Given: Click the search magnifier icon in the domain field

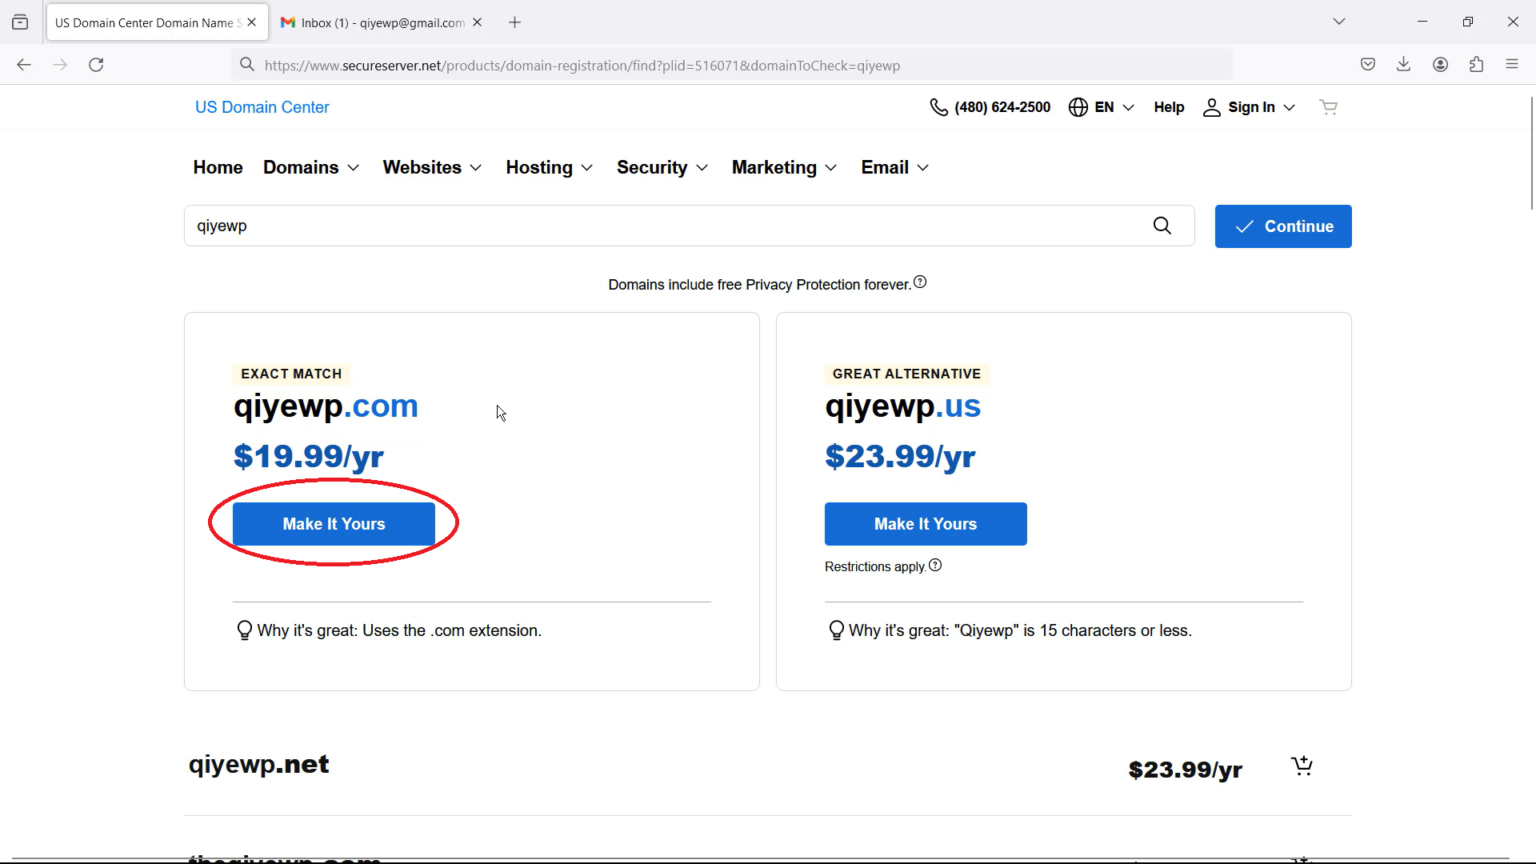Looking at the screenshot, I should [1162, 226].
